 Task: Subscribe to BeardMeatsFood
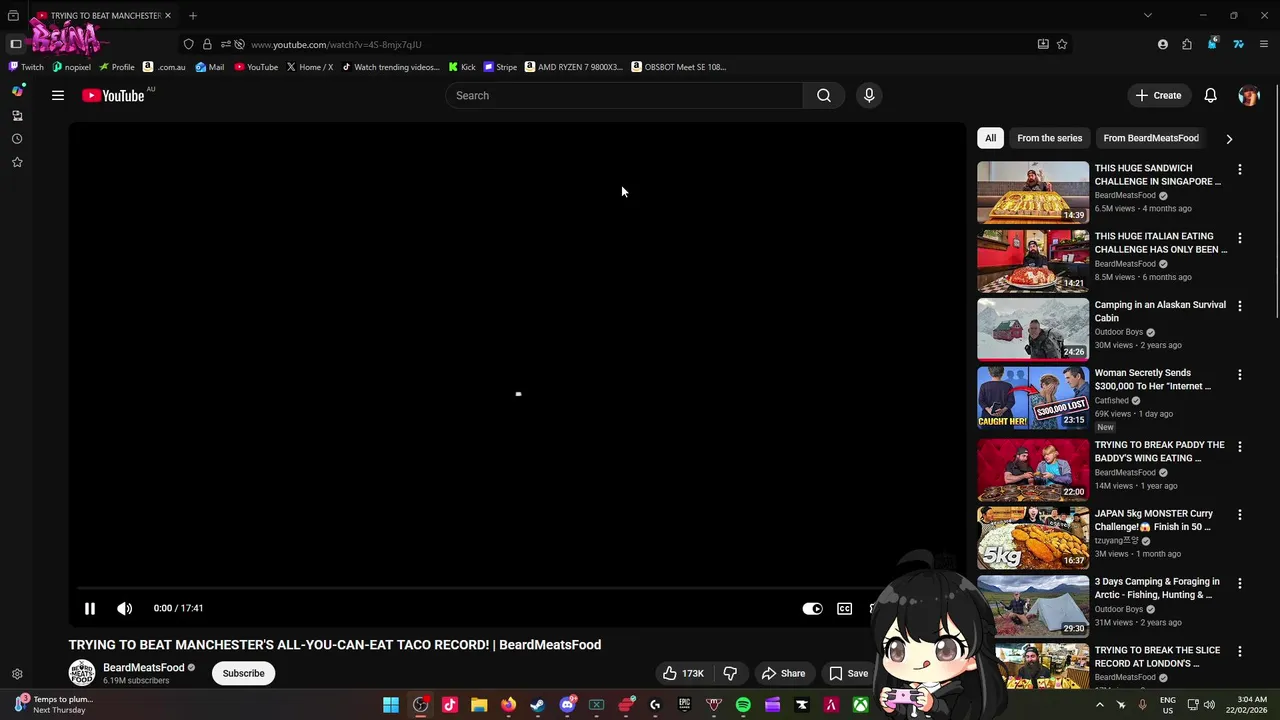[x=243, y=673]
